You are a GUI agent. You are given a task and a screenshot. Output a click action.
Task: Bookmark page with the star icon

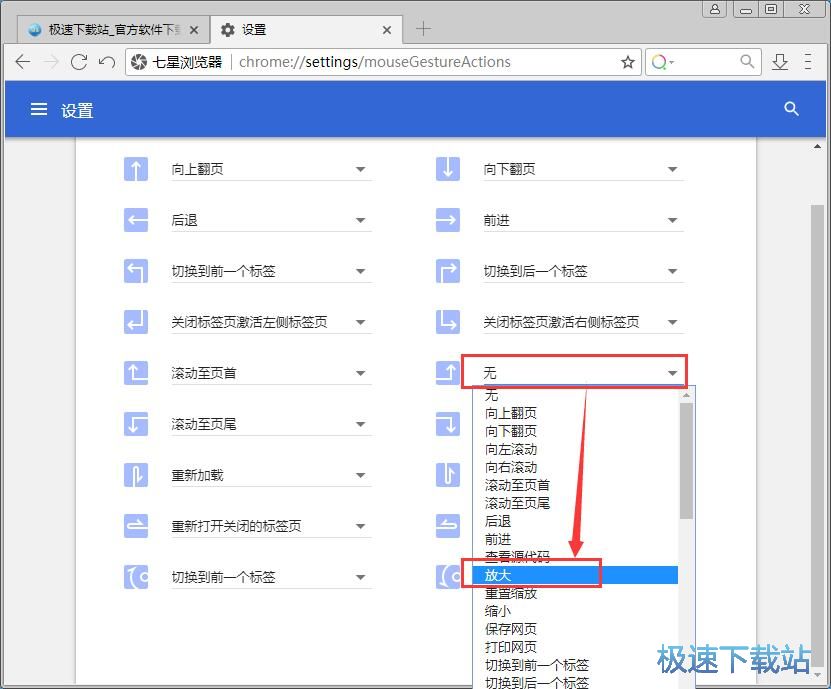[x=628, y=62]
